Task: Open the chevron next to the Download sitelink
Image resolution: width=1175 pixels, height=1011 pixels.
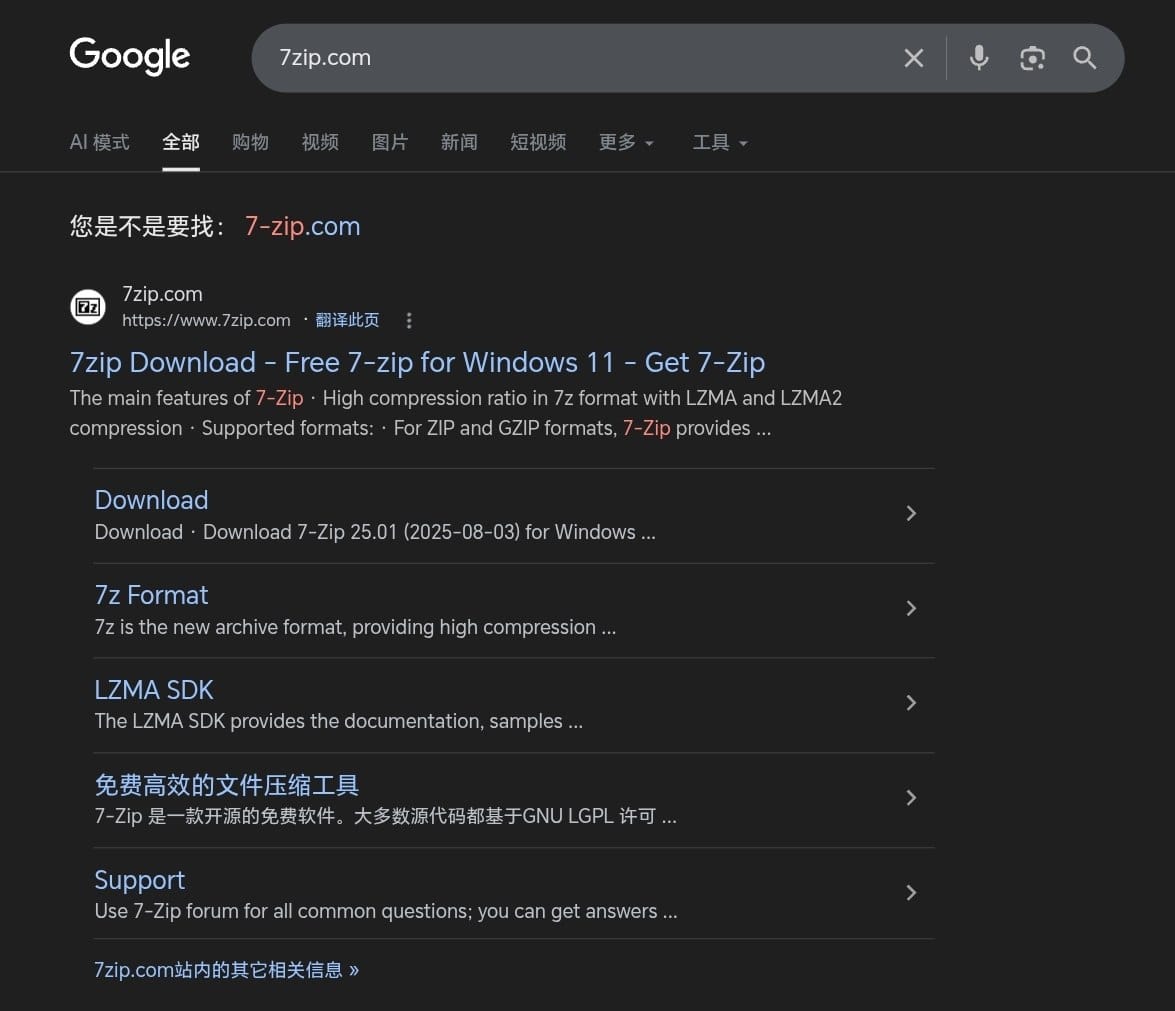Action: click(911, 513)
